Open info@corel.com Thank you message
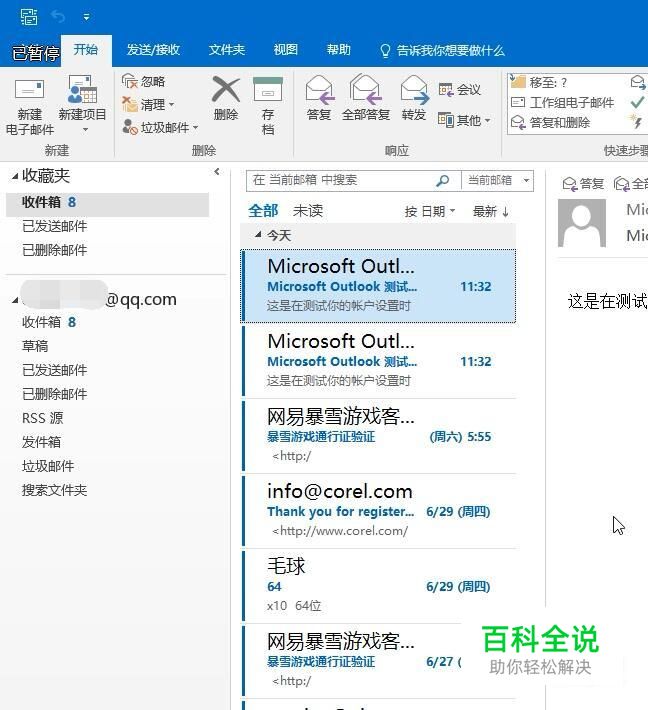648x710 pixels. (x=379, y=511)
